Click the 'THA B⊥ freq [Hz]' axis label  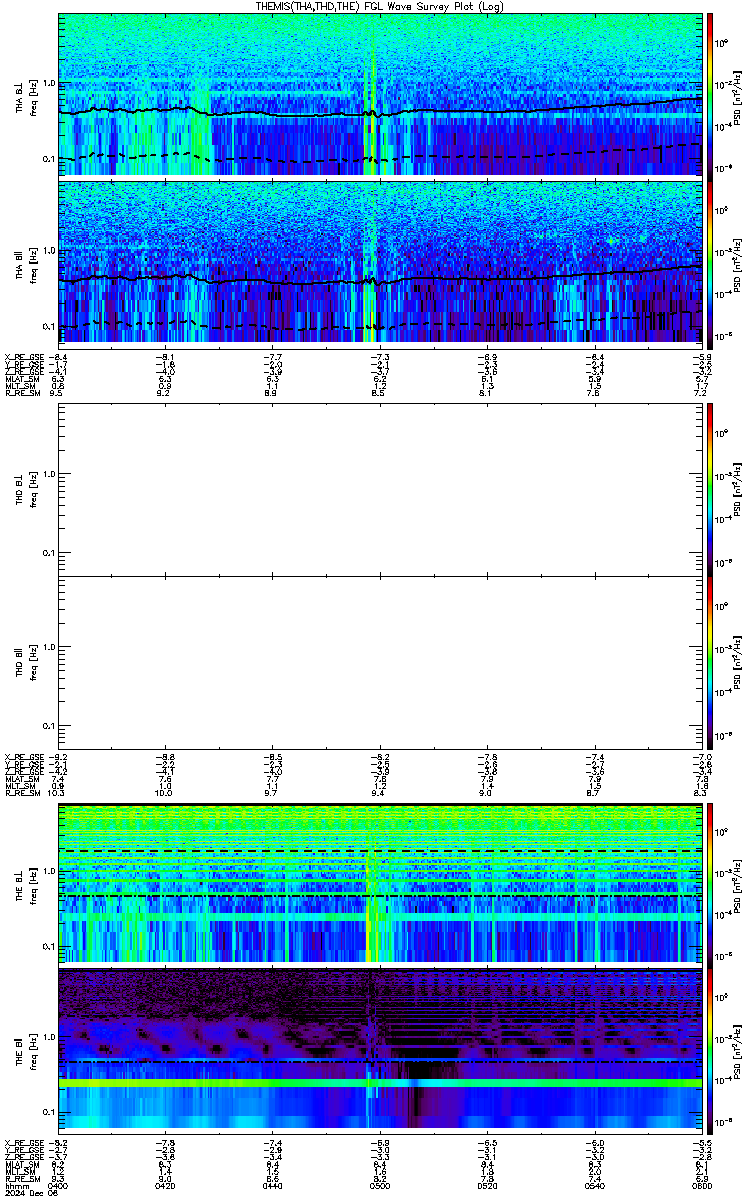[x=26, y=96]
